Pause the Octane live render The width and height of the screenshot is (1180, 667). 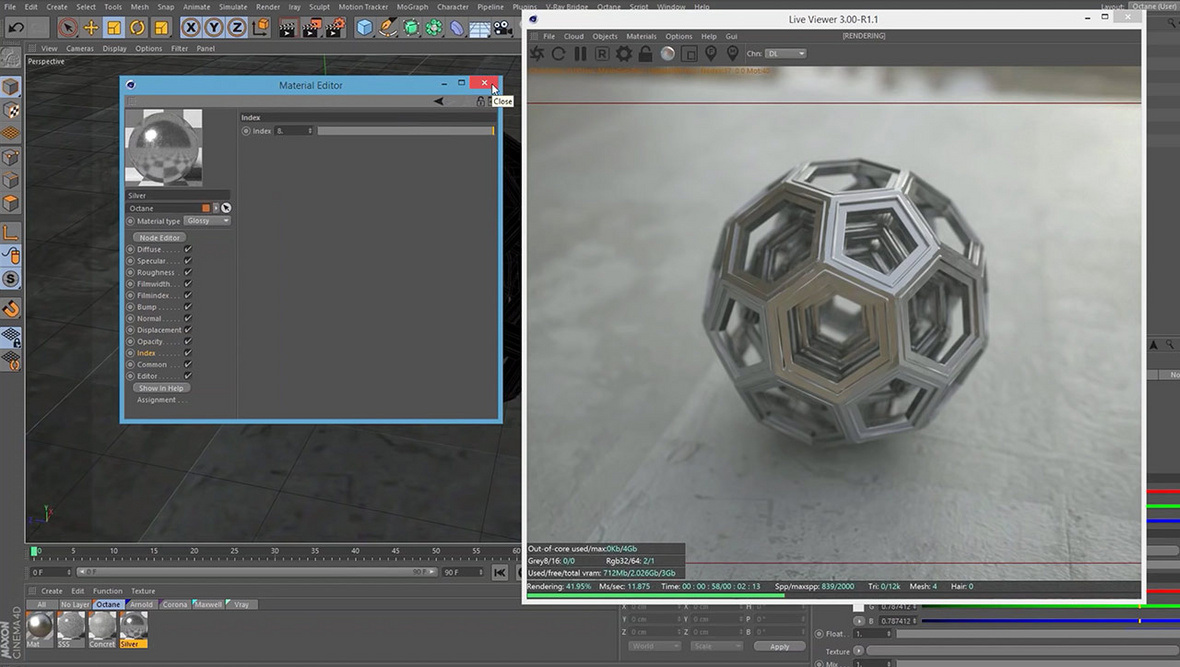pyautogui.click(x=581, y=54)
